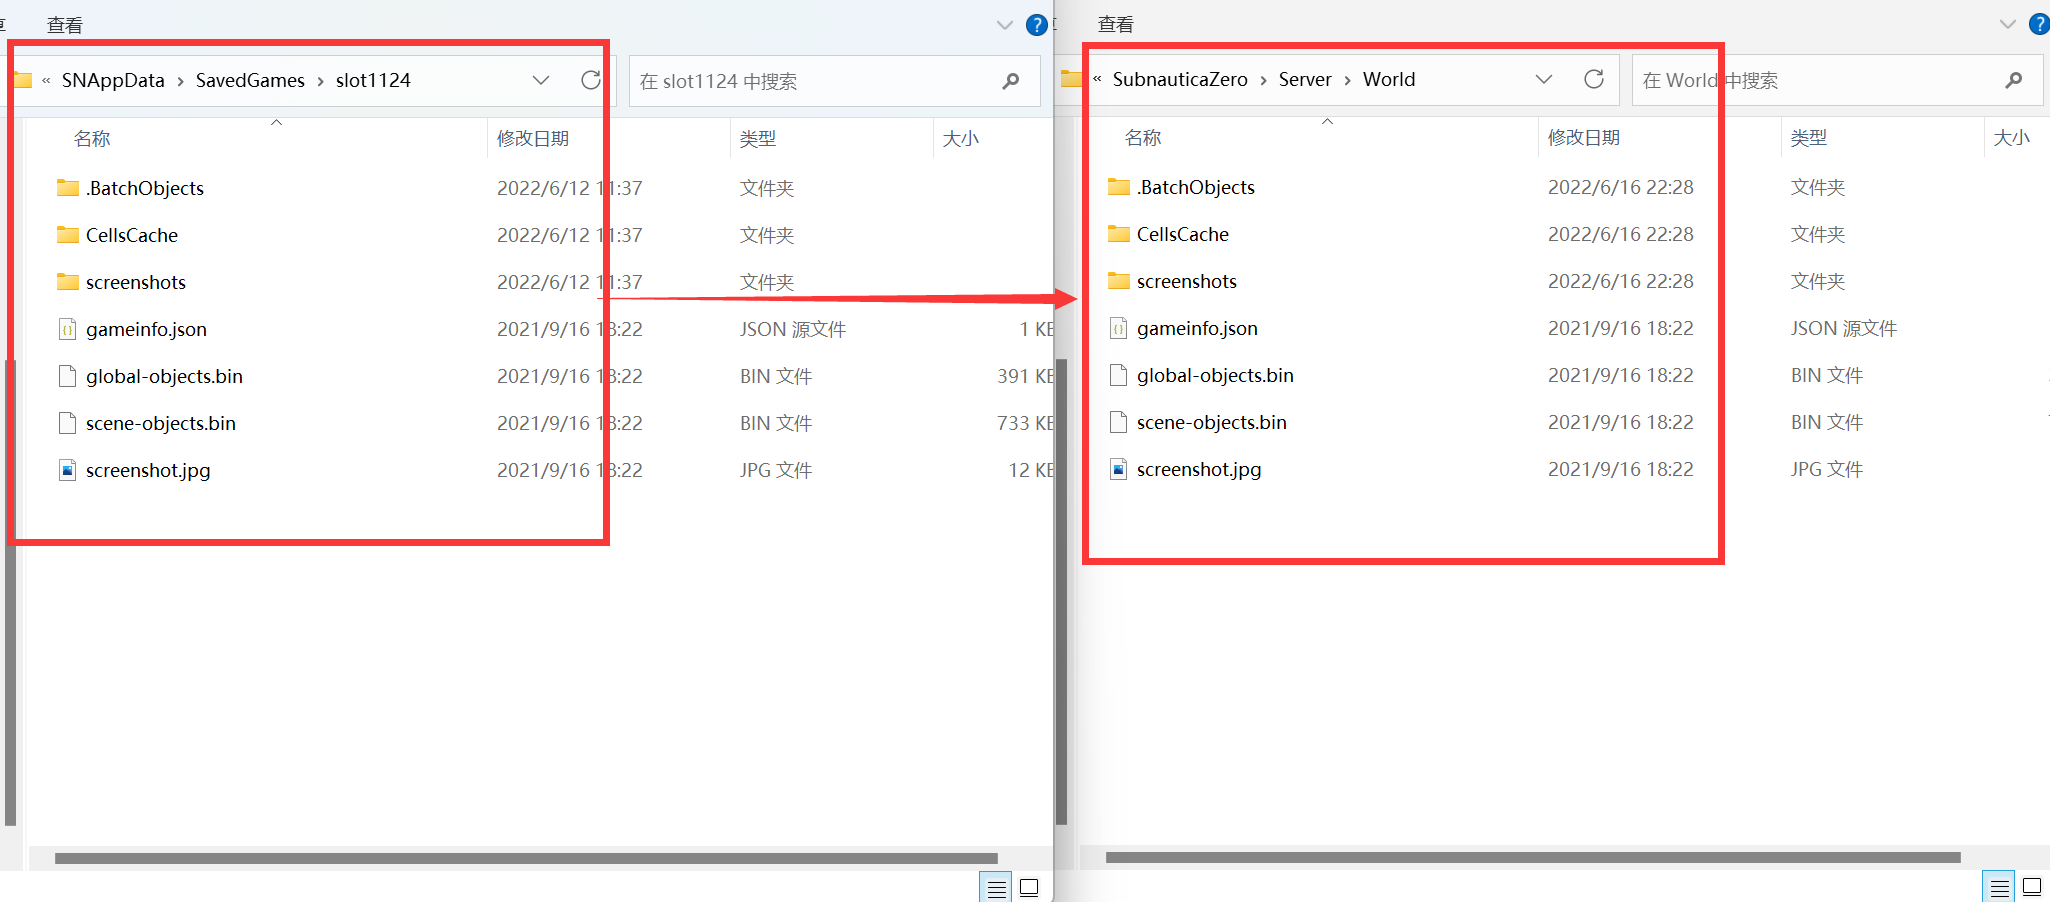Open subfolder chevron after SubnauticaZero
Viewport: 2050px width, 902px height.
pyautogui.click(x=1263, y=80)
